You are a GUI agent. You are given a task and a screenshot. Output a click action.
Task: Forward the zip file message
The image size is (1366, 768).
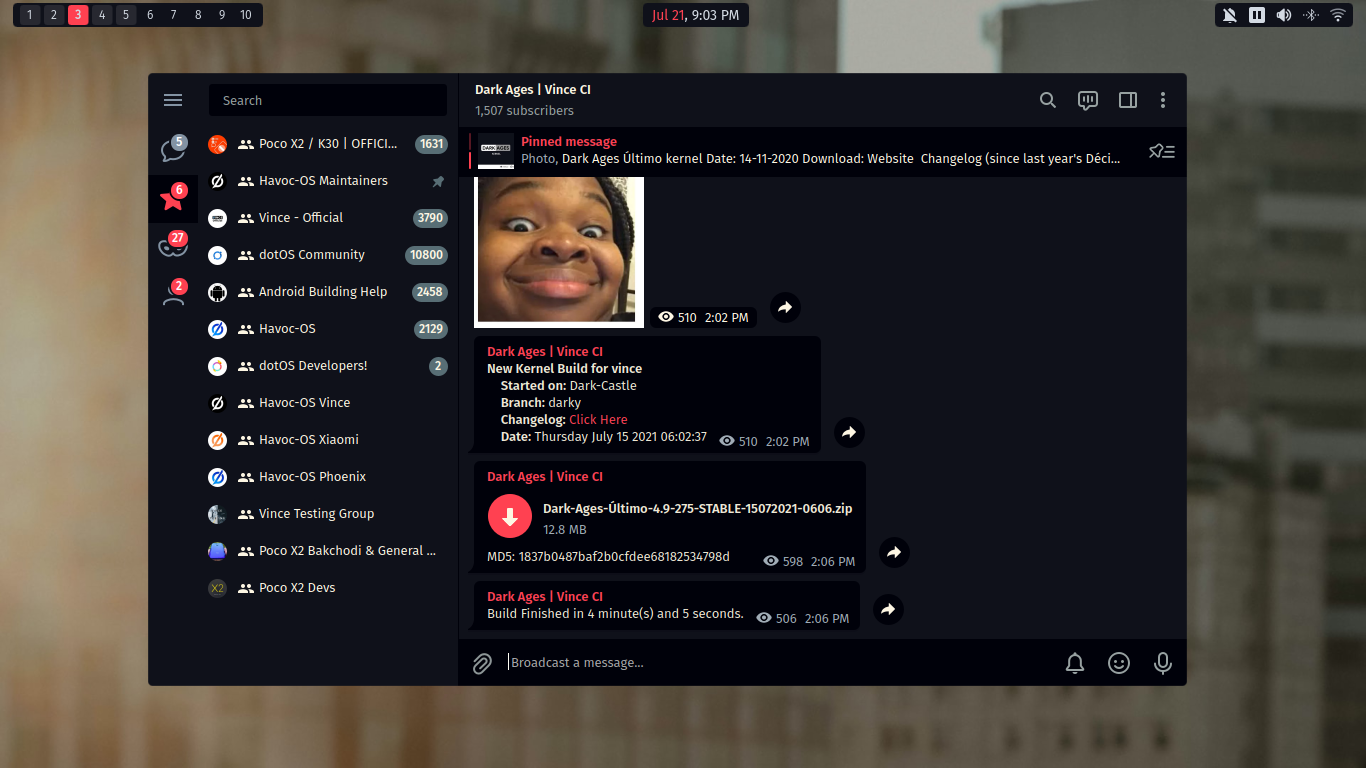[x=894, y=552]
